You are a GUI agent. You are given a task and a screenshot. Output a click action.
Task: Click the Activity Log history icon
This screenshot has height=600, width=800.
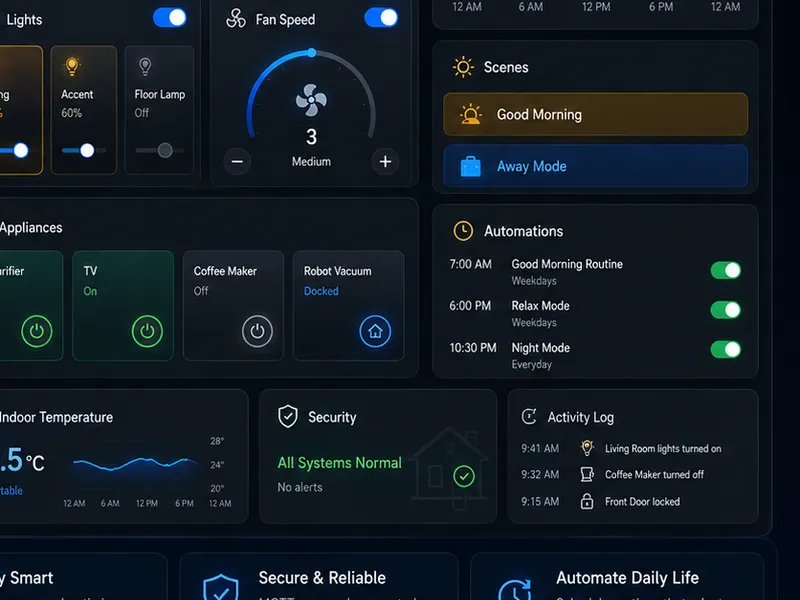coord(529,417)
